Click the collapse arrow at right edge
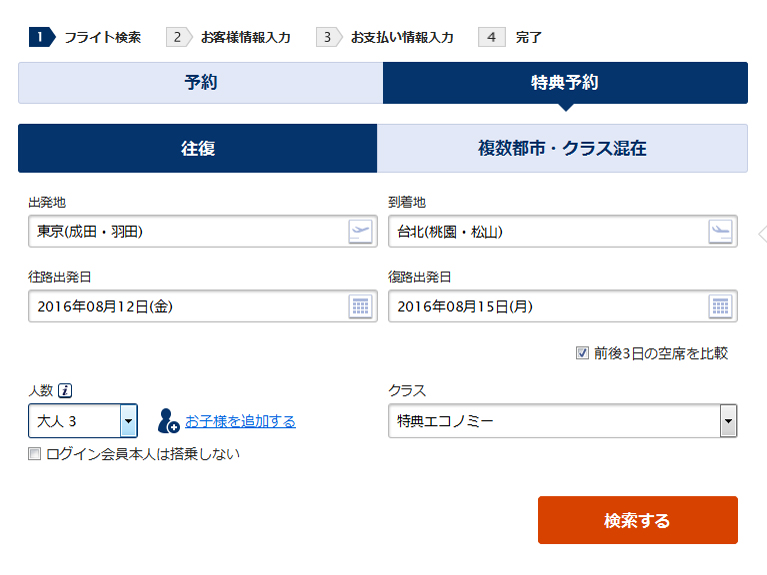The height and width of the screenshot is (575, 767). 761,234
